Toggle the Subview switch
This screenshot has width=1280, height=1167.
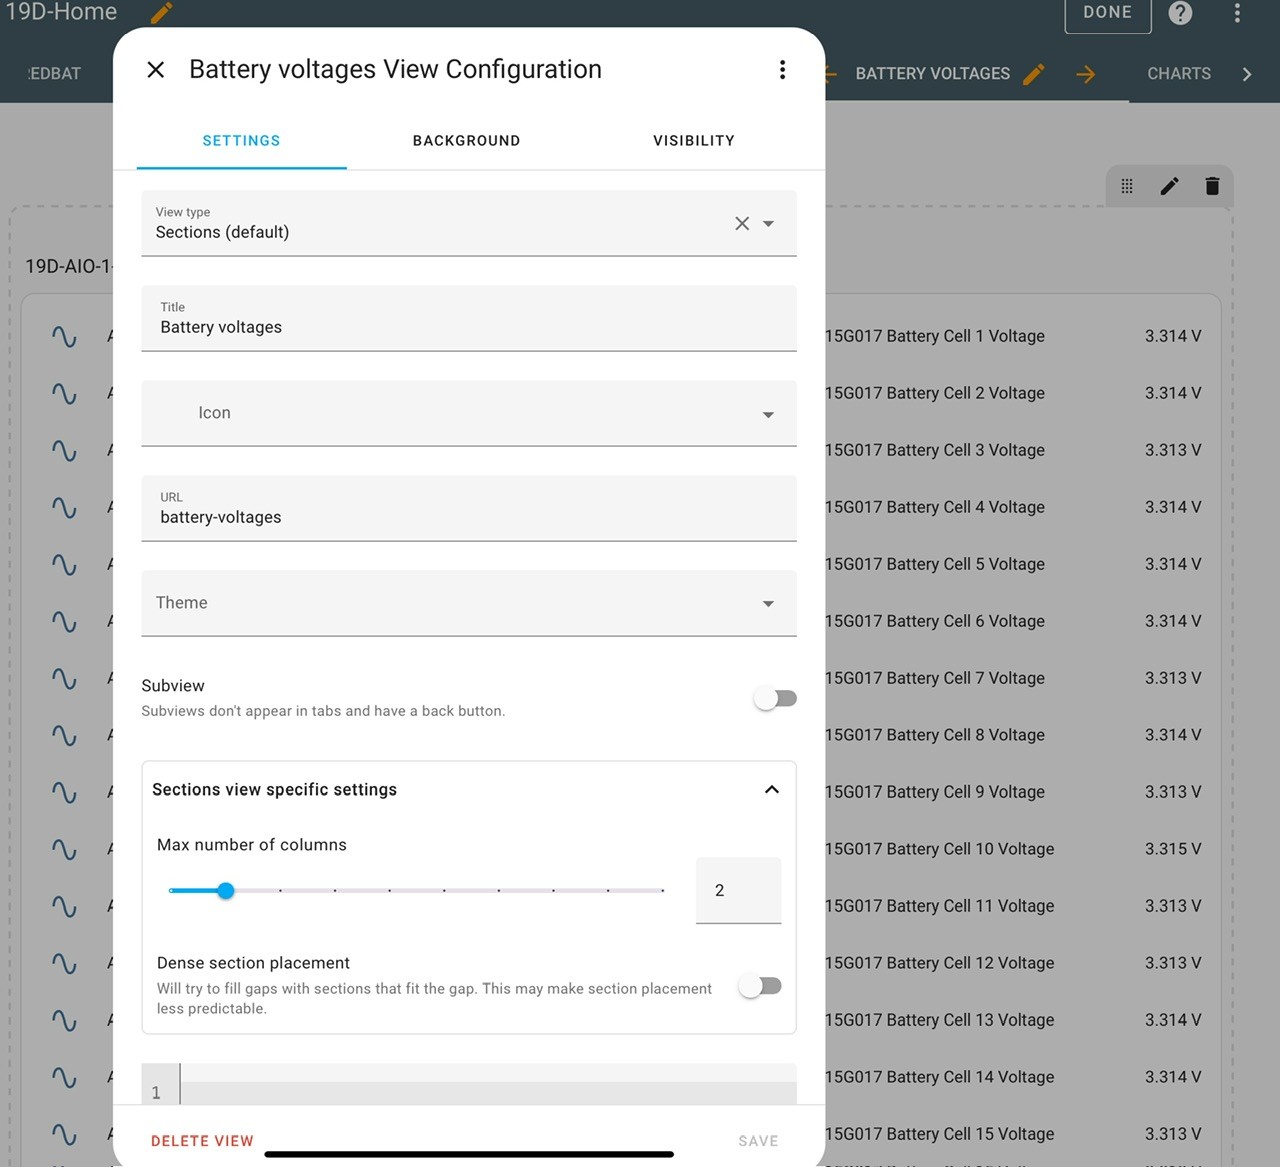775,698
